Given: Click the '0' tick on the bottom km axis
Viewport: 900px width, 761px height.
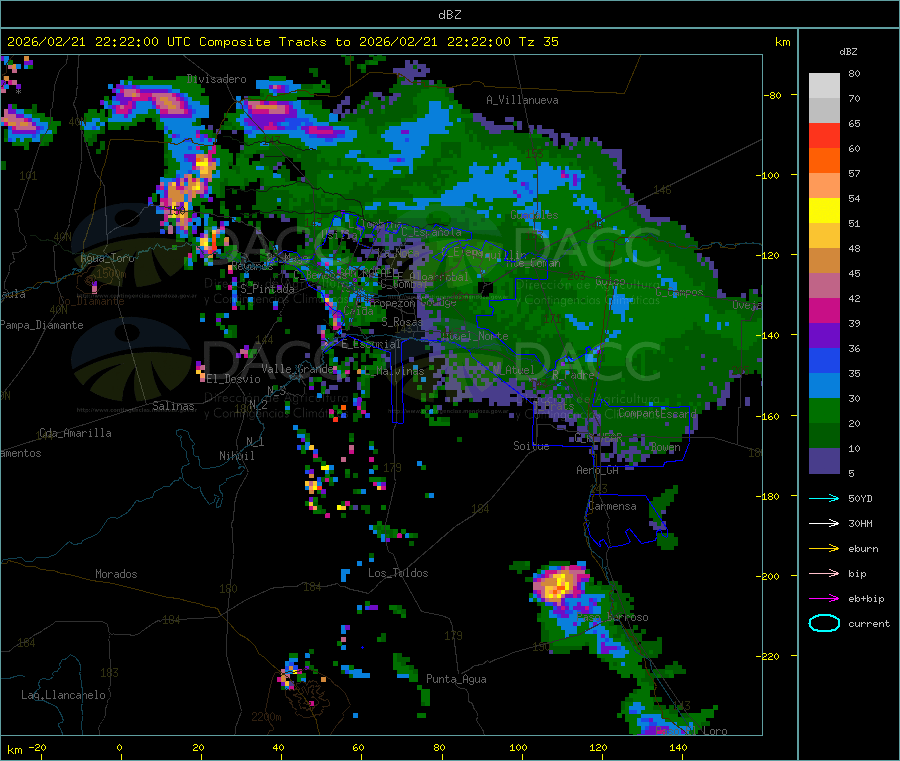Looking at the screenshot, I should pyautogui.click(x=119, y=747).
